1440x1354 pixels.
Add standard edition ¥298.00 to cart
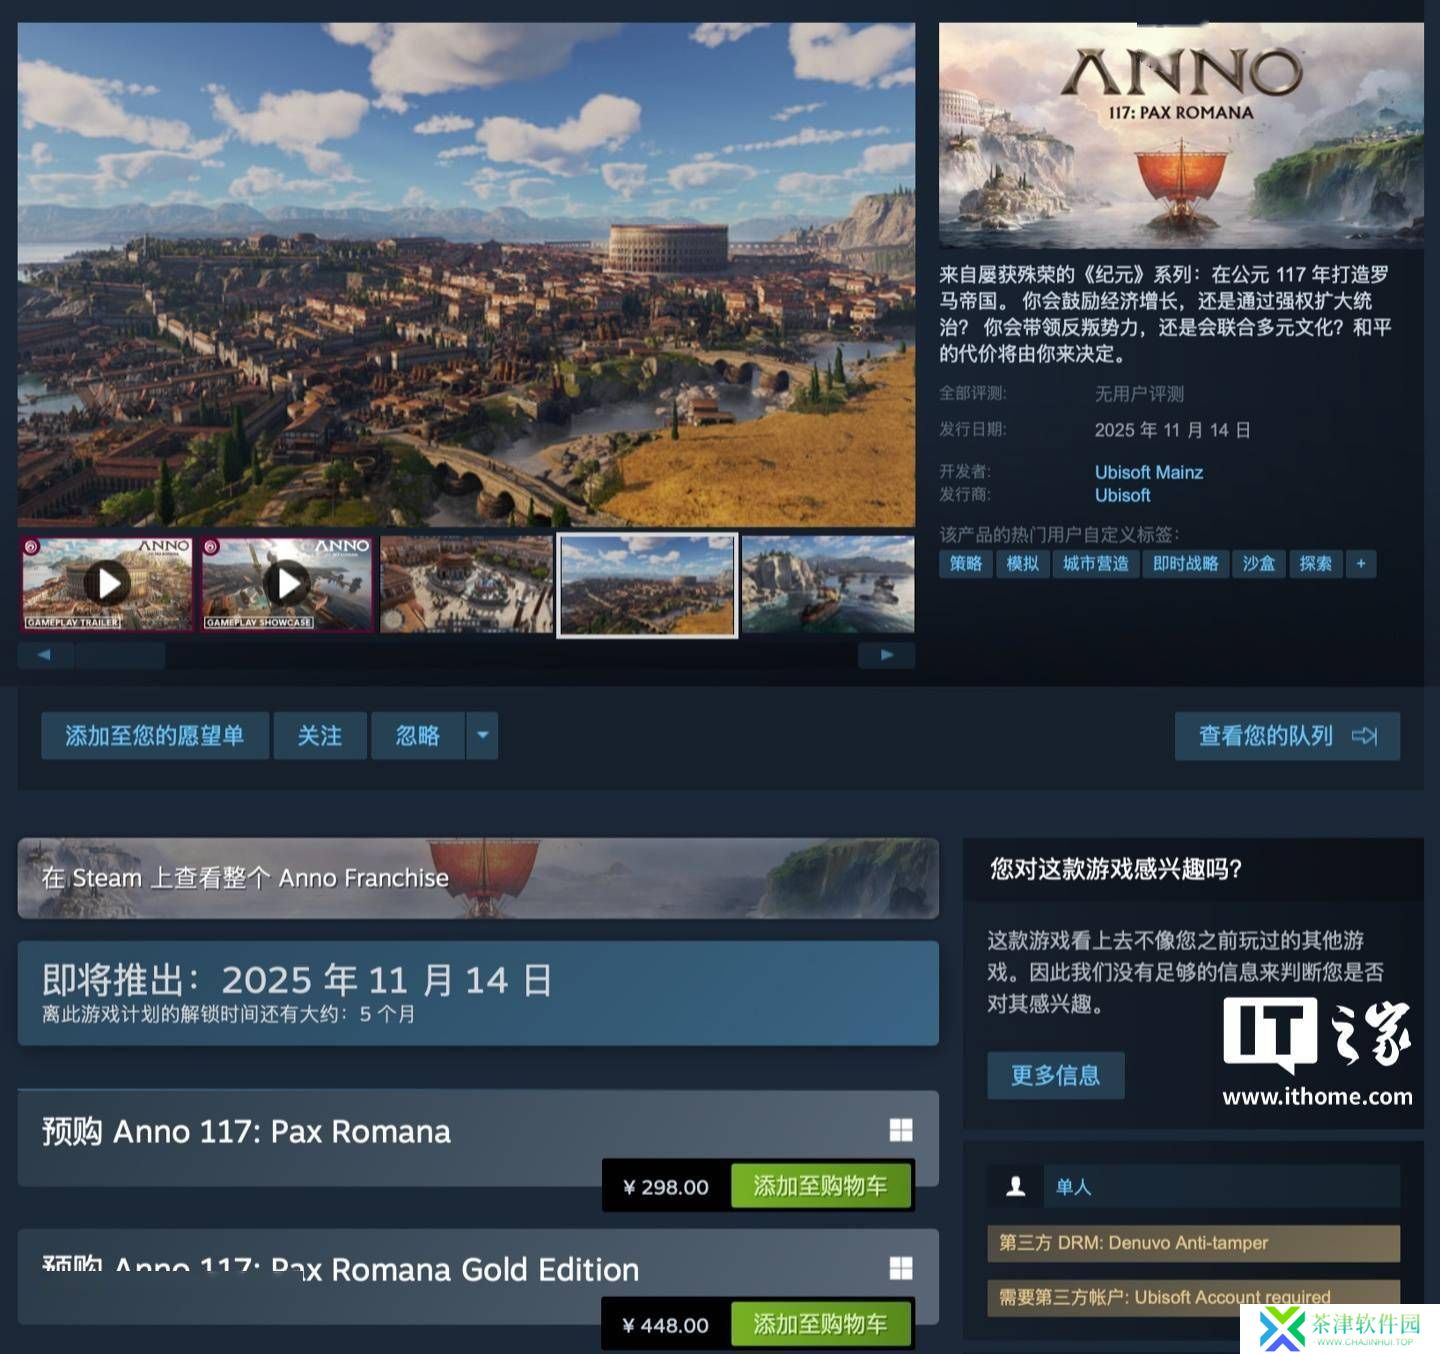821,1186
